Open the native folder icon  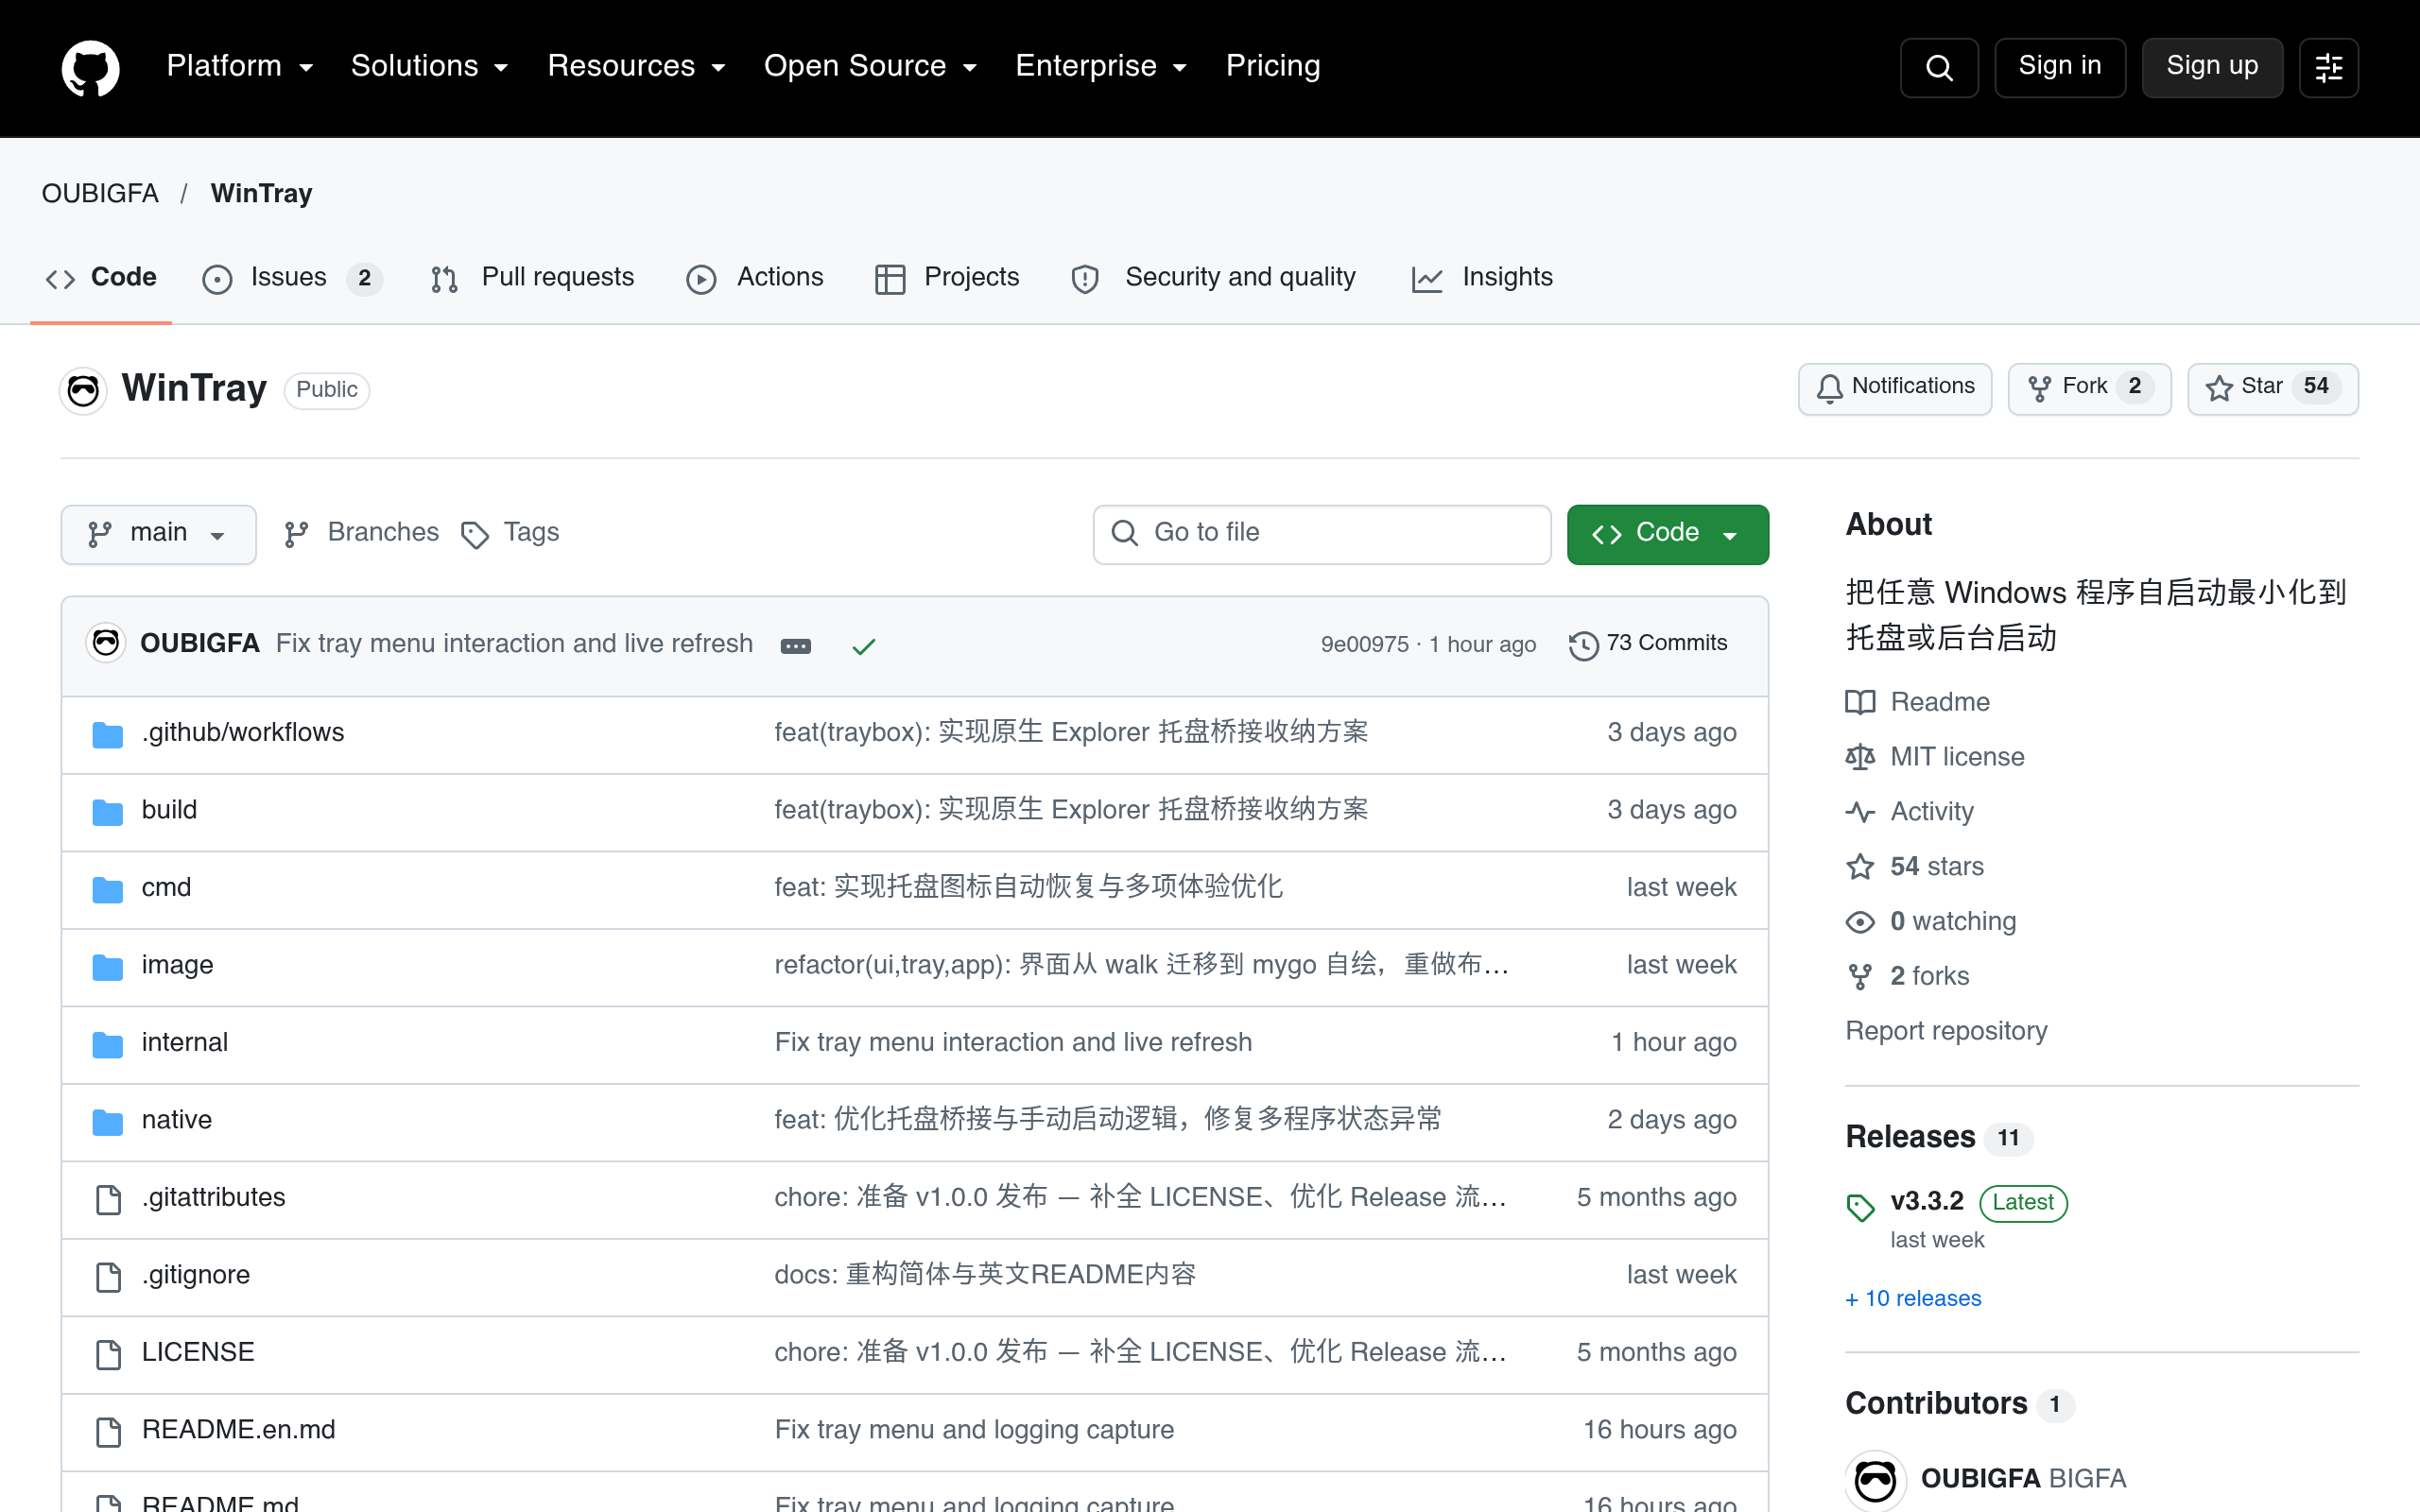pyautogui.click(x=108, y=1121)
